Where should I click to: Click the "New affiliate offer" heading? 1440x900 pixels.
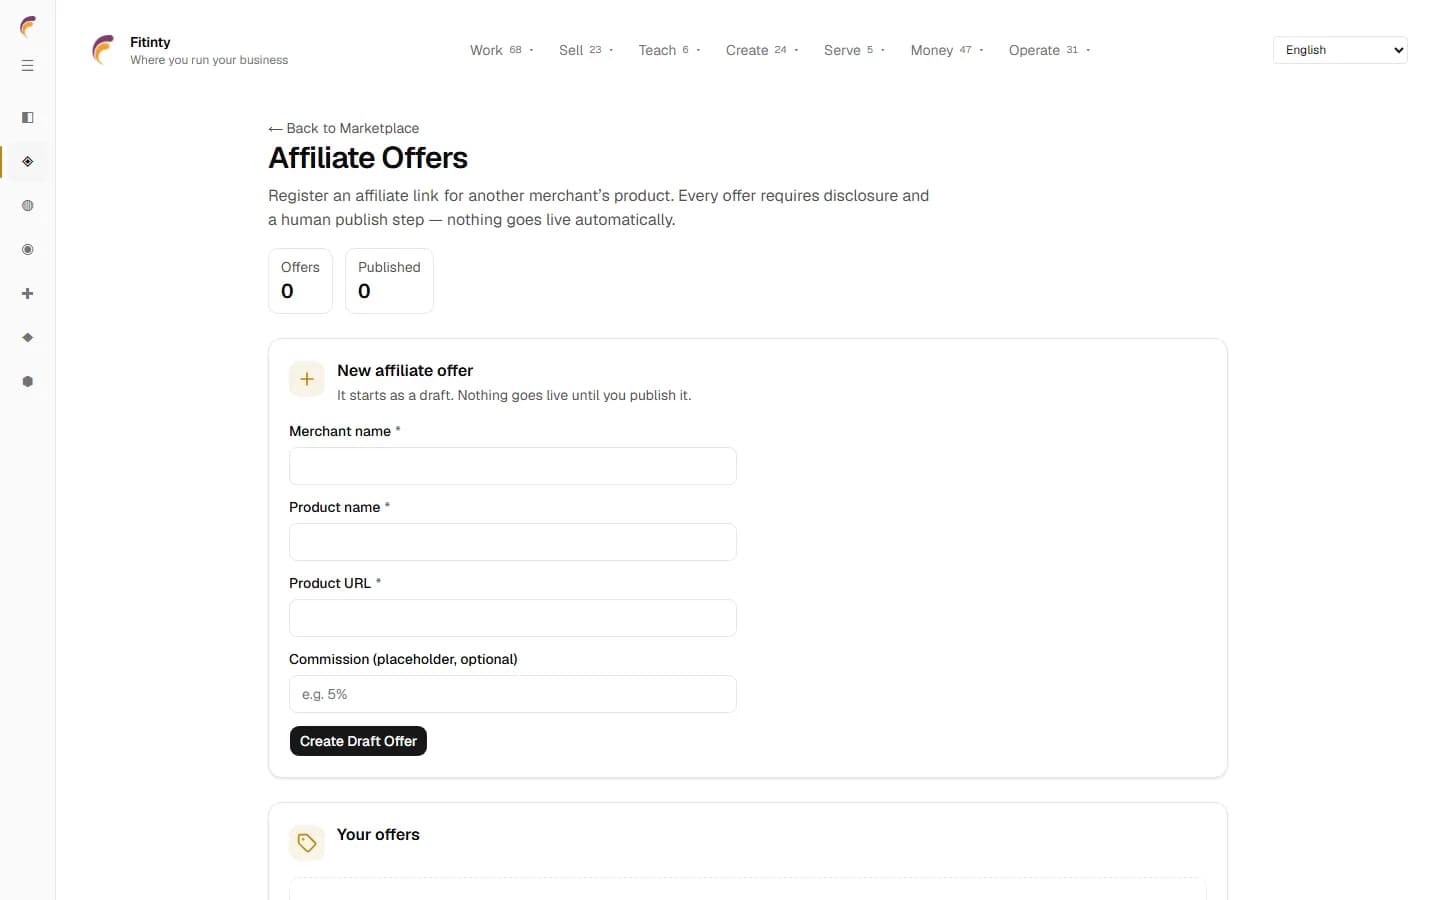[405, 370]
